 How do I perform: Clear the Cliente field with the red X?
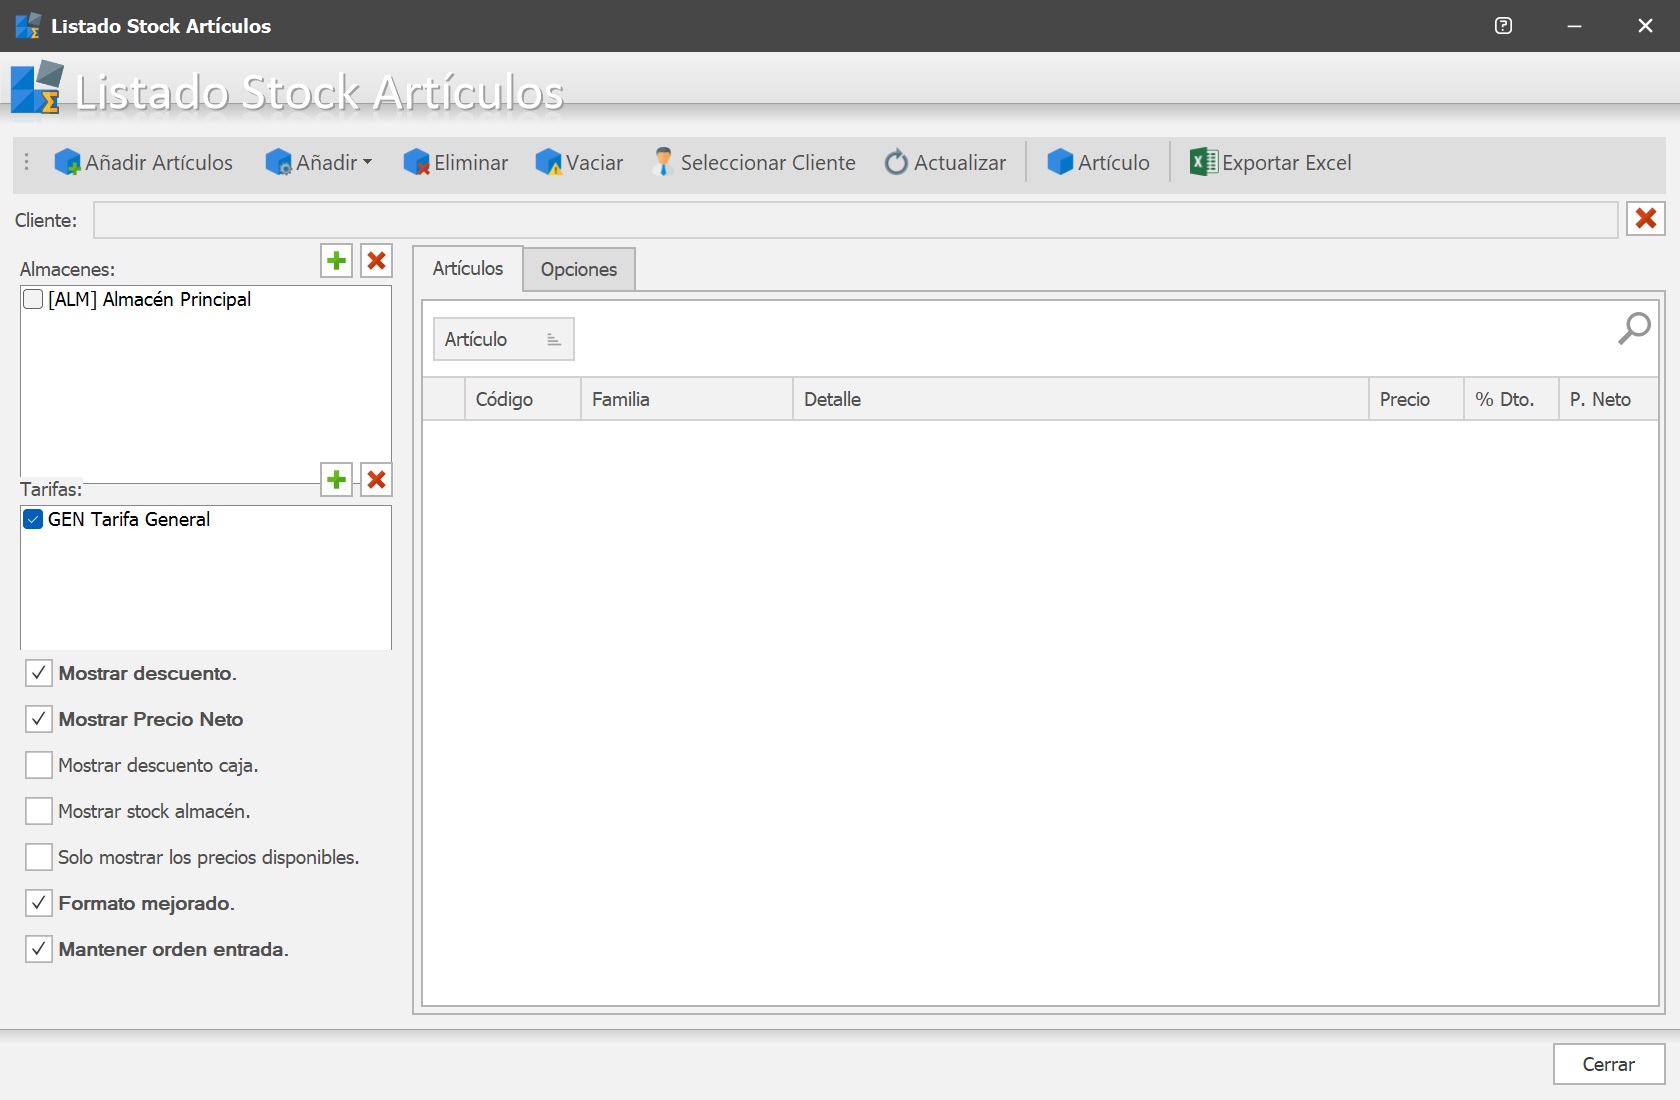(1646, 218)
